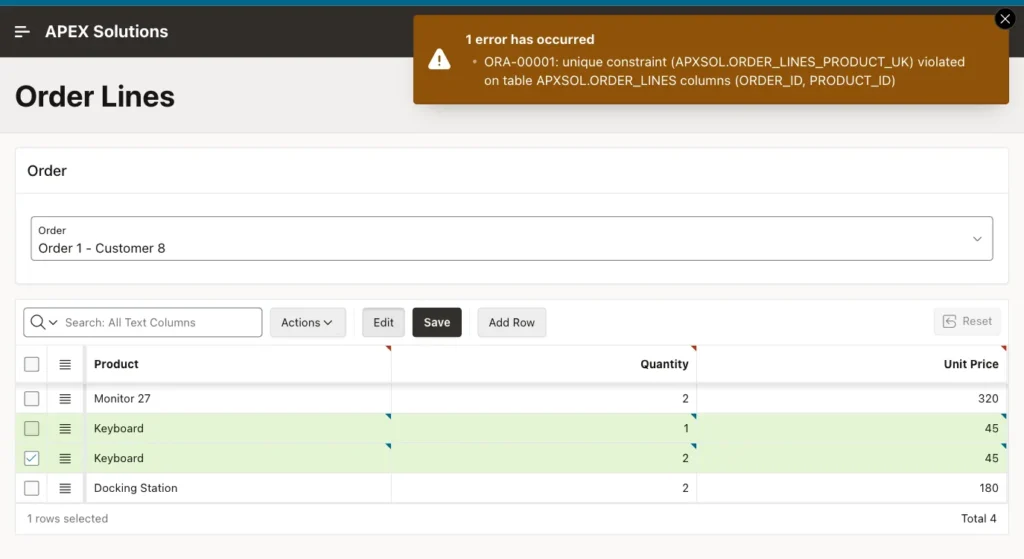Click the Docking Station product cell
Screen dimensions: 1024x559
pos(238,488)
